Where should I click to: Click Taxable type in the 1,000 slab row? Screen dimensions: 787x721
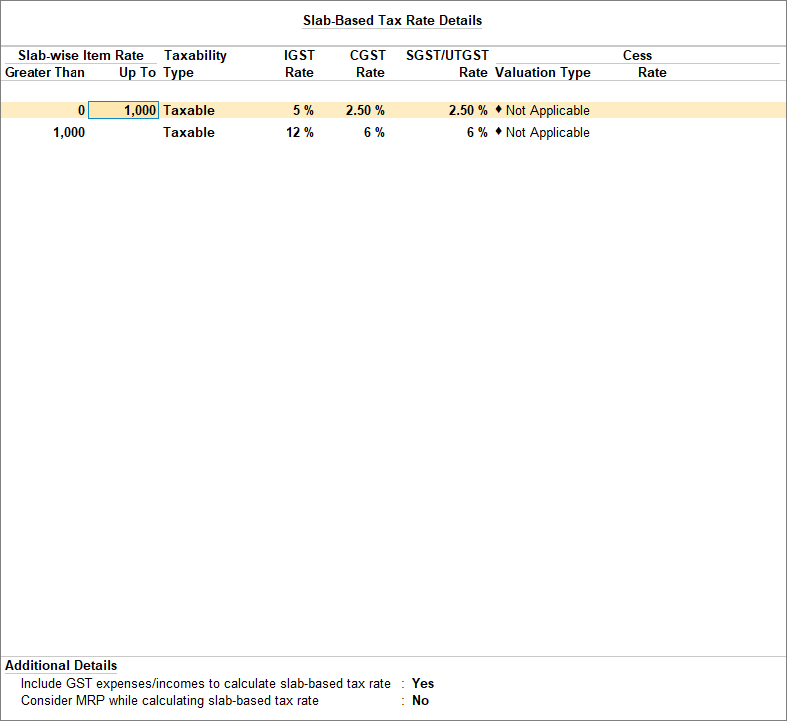(189, 132)
